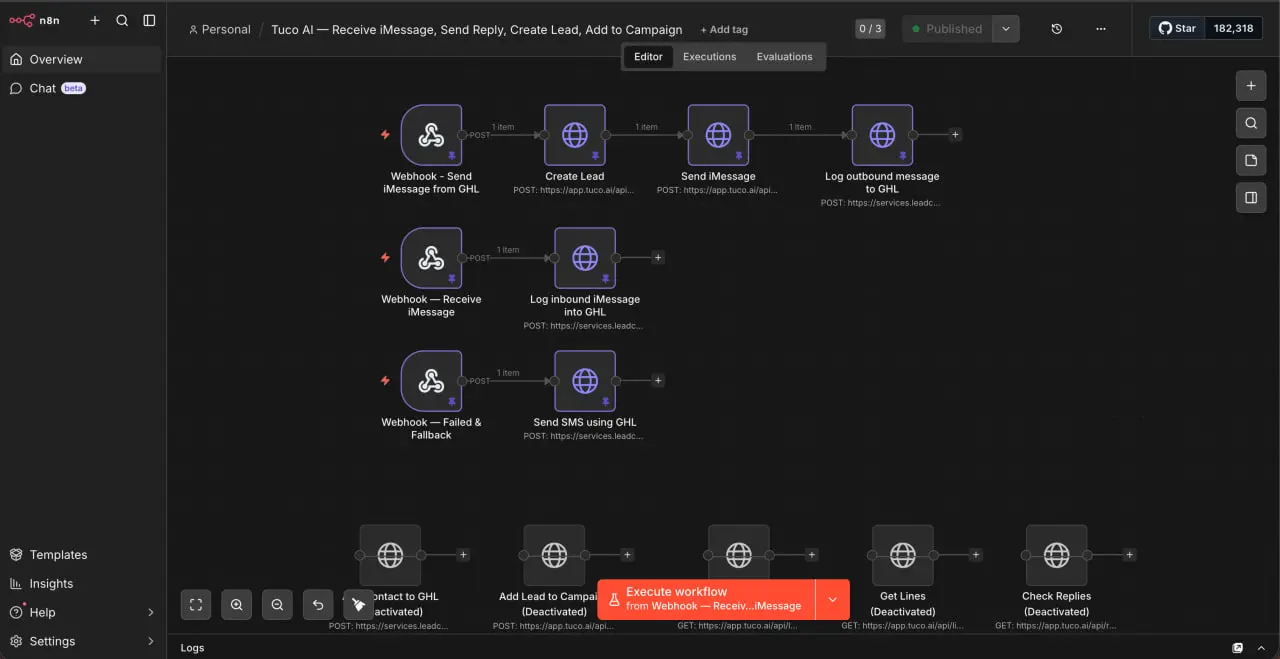Screen dimensions: 1280x659
Task: Add node after 'Check Replies (Deactivated)'
Action: [1130, 555]
